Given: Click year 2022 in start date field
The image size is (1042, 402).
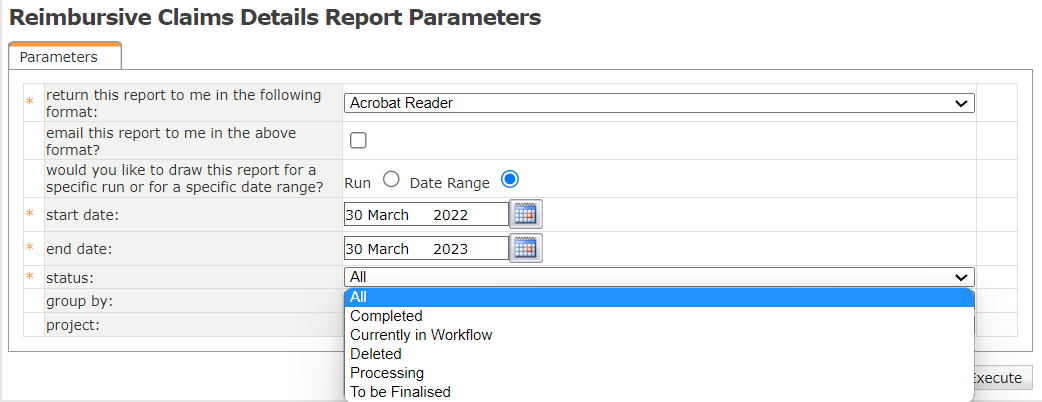Looking at the screenshot, I should tap(450, 215).
